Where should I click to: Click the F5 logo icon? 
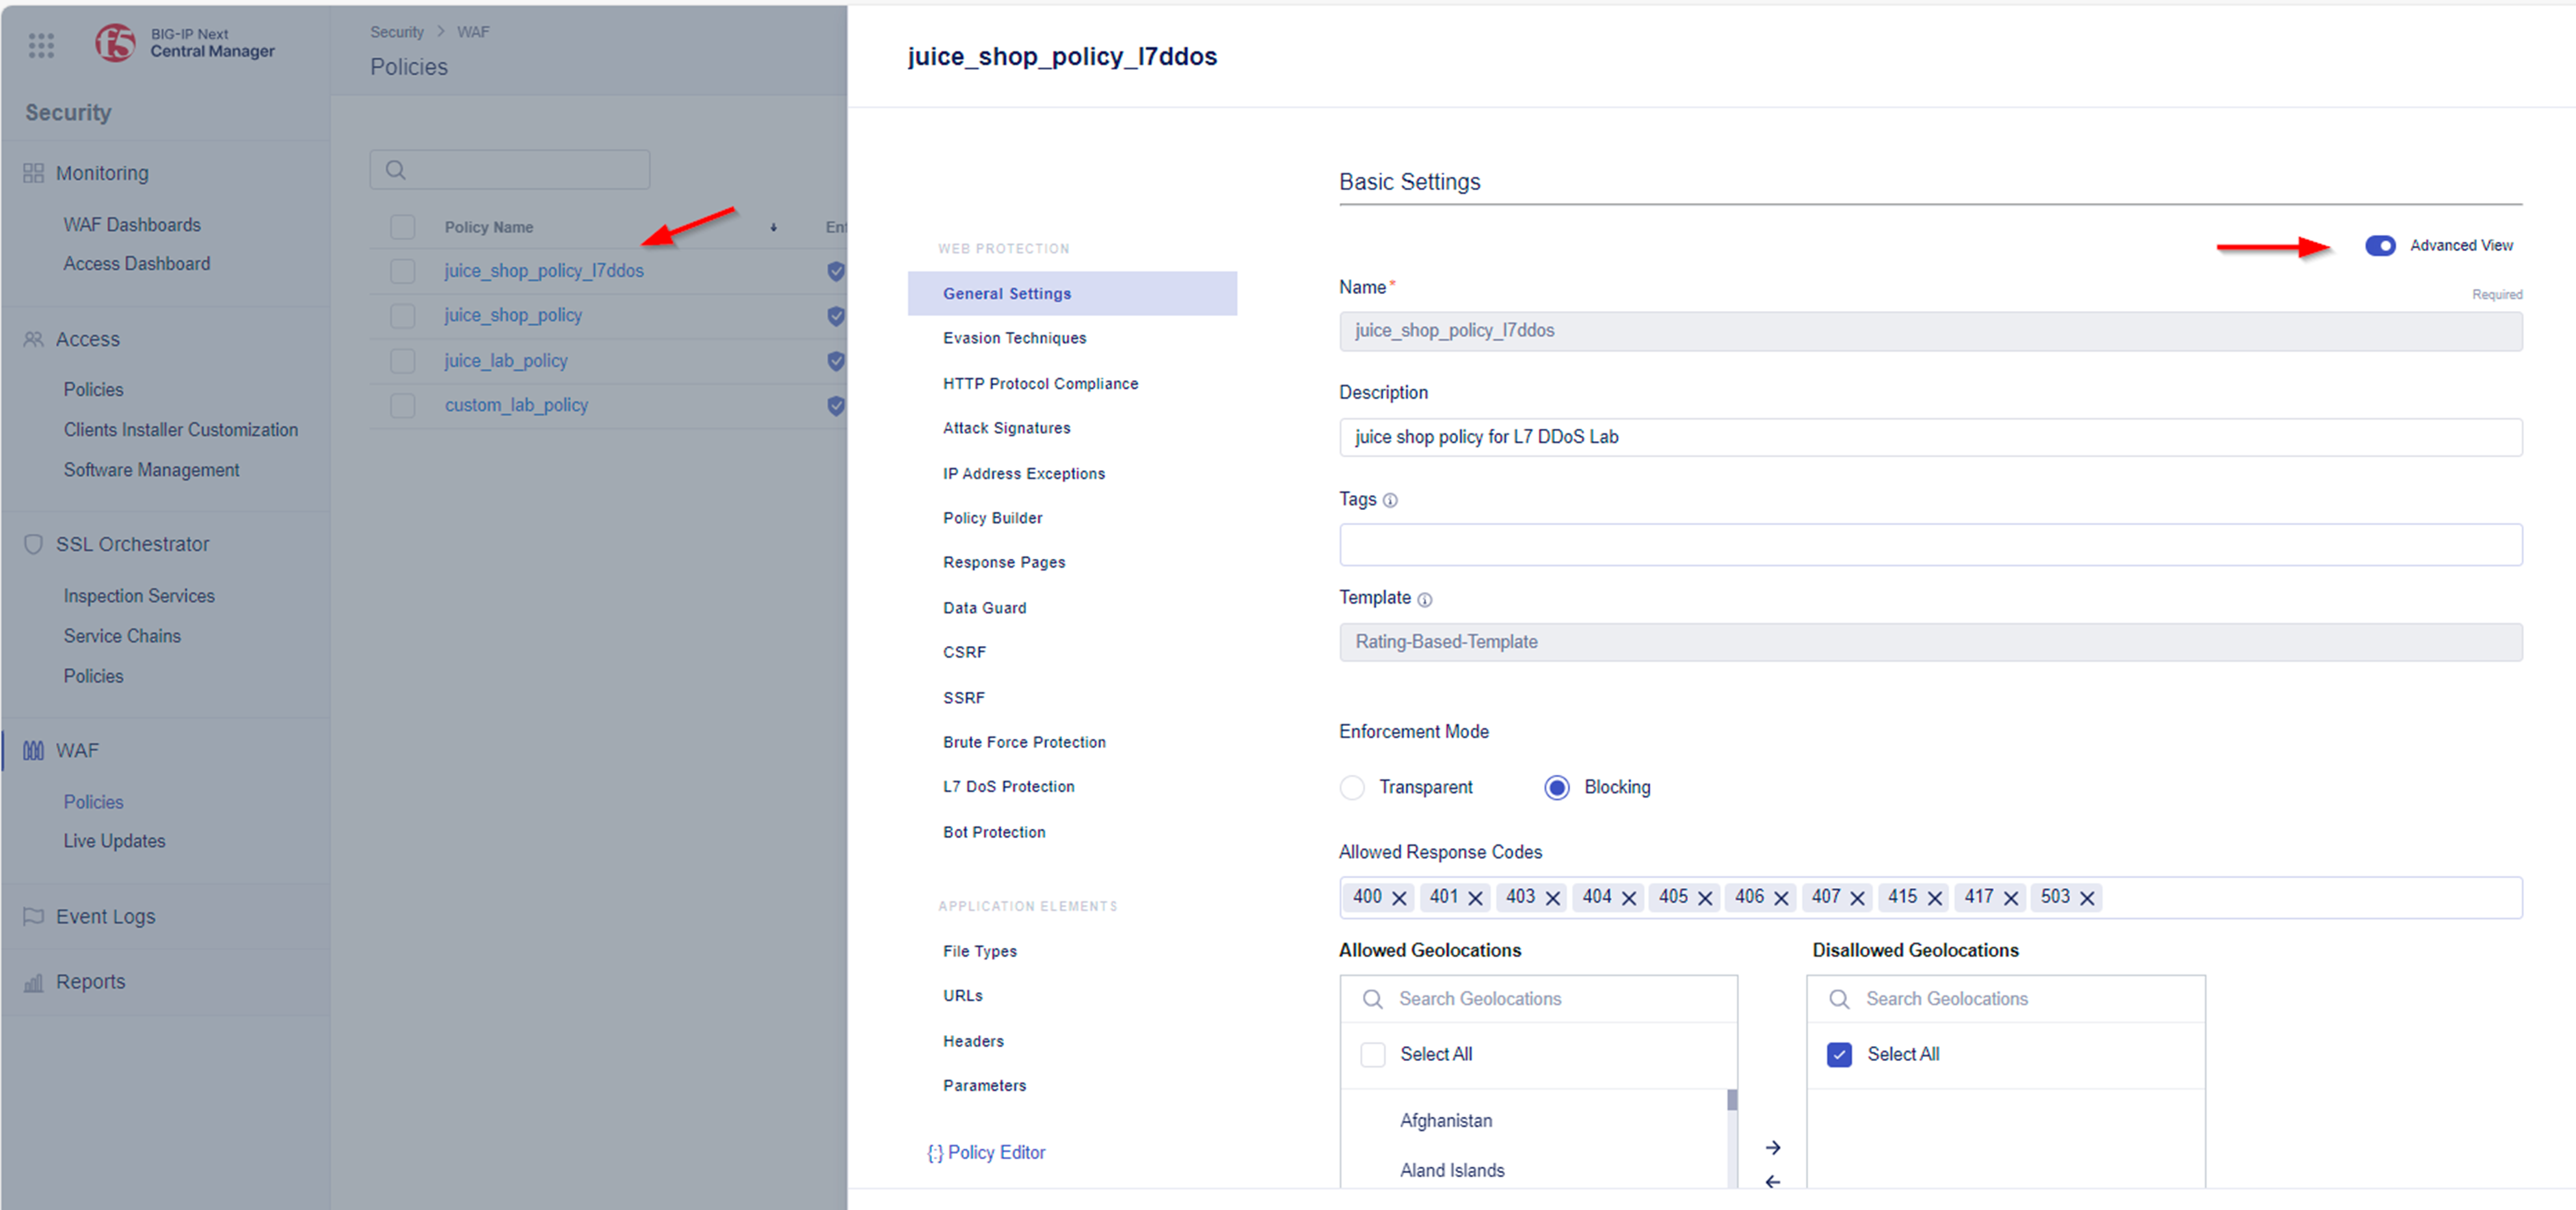115,43
